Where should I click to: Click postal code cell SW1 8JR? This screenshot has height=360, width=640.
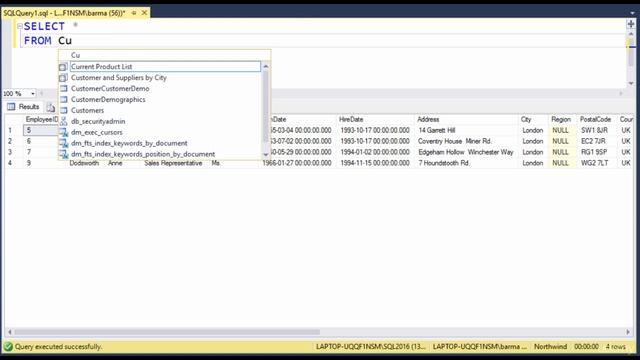[597, 131]
